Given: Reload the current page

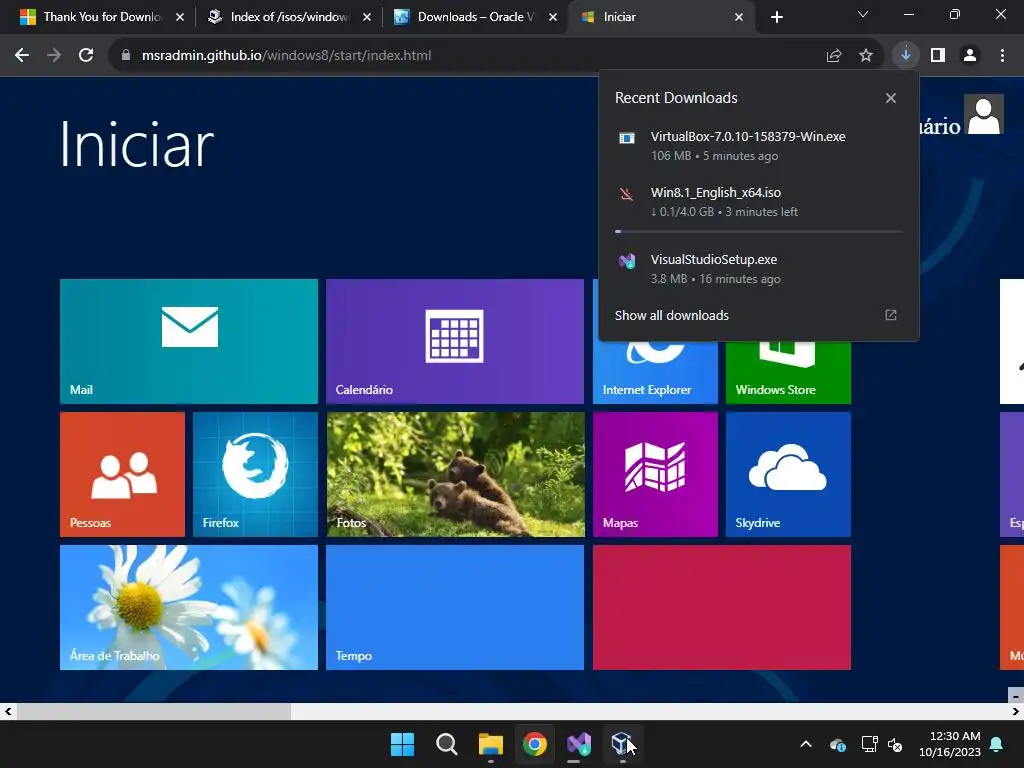Looking at the screenshot, I should click(86, 56).
